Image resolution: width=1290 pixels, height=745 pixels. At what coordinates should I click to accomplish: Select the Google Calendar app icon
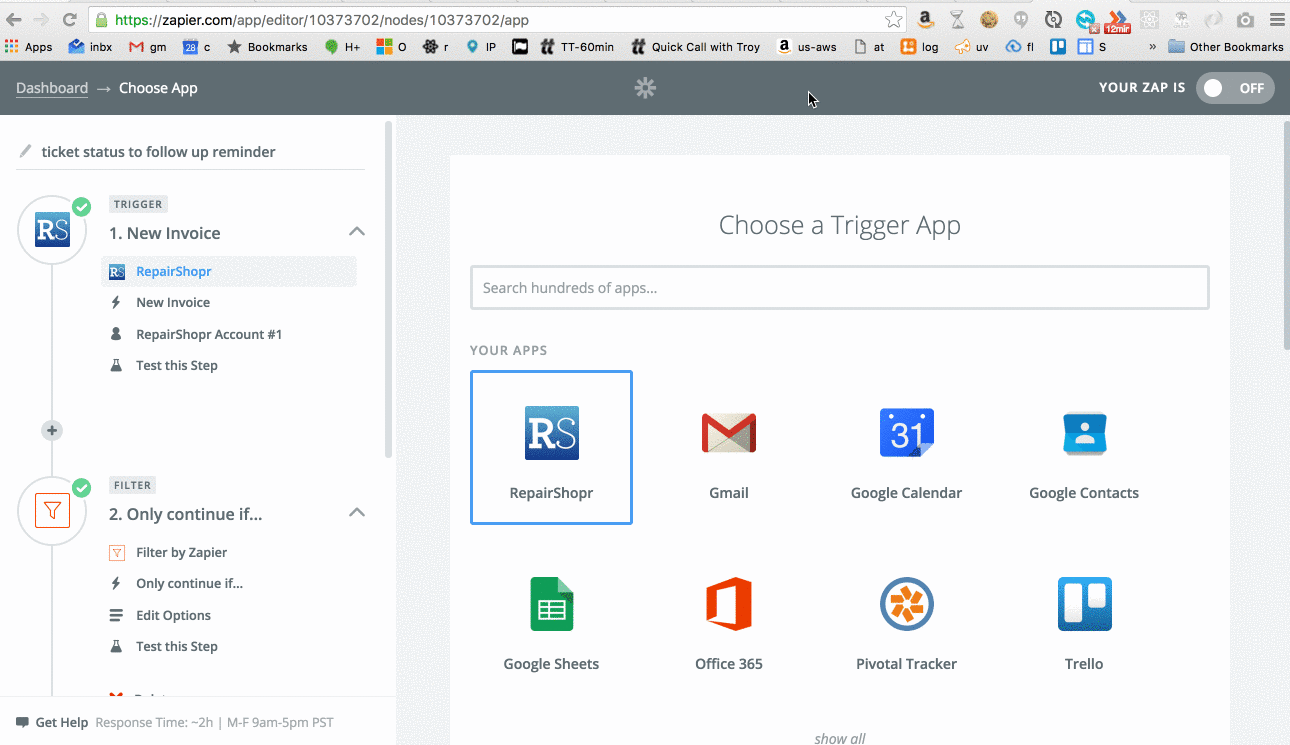click(x=906, y=433)
